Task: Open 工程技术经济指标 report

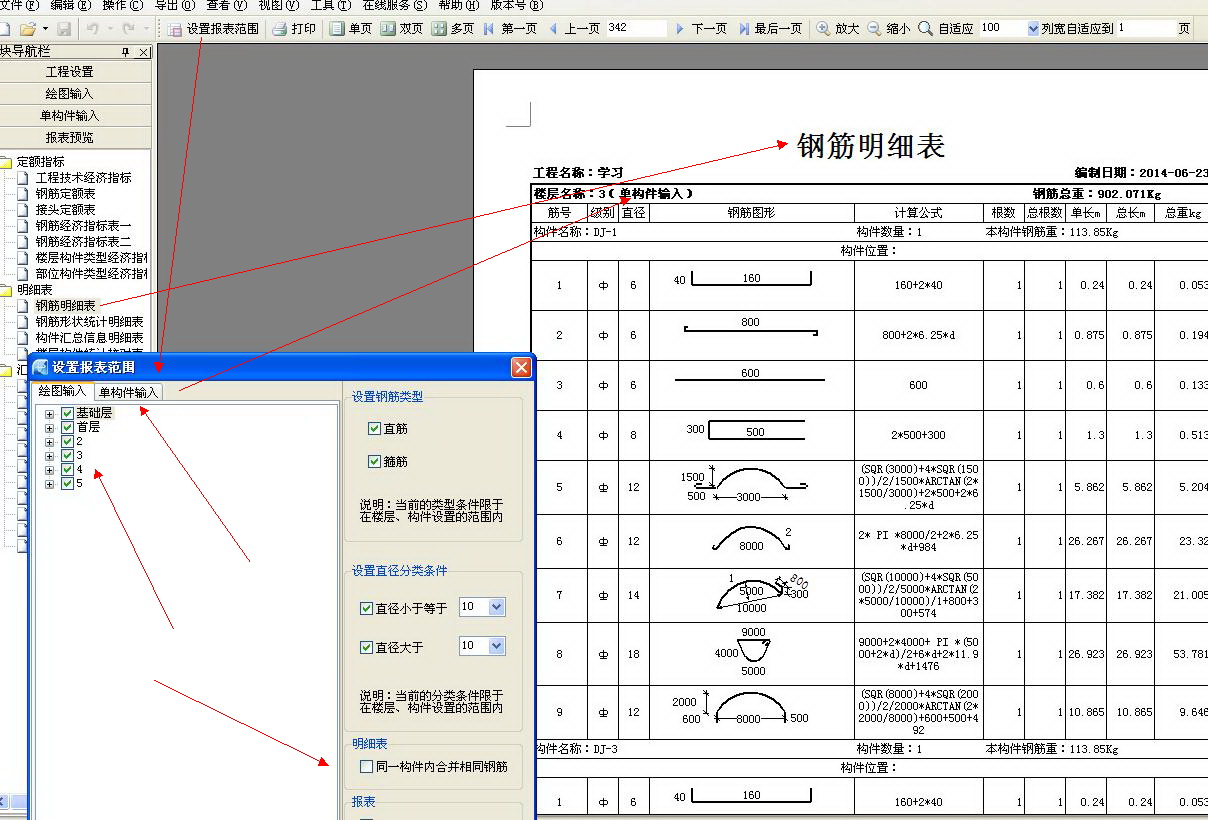Action: [83, 178]
